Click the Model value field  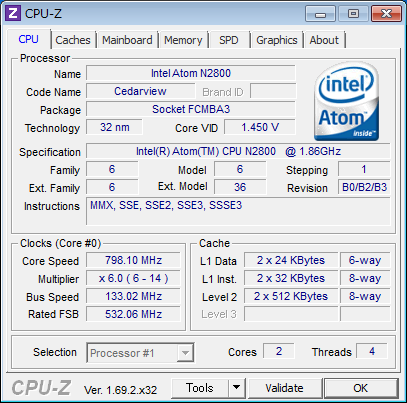[240, 169]
